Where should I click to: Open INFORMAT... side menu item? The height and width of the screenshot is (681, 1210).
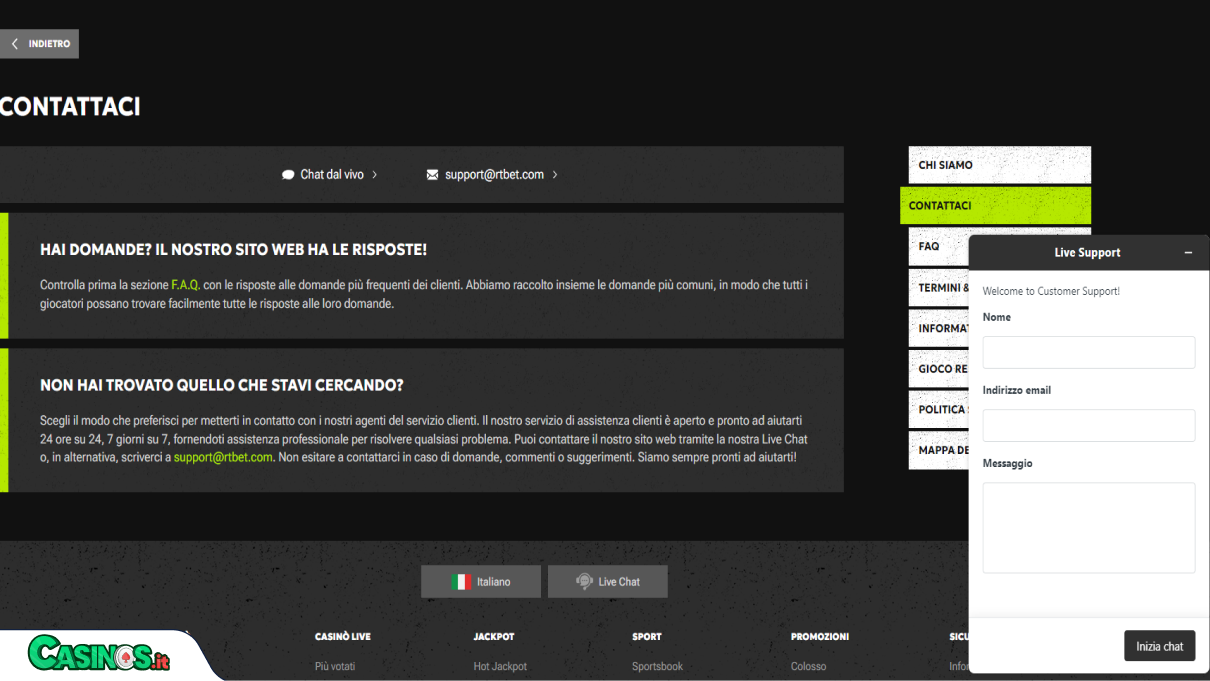click(938, 328)
